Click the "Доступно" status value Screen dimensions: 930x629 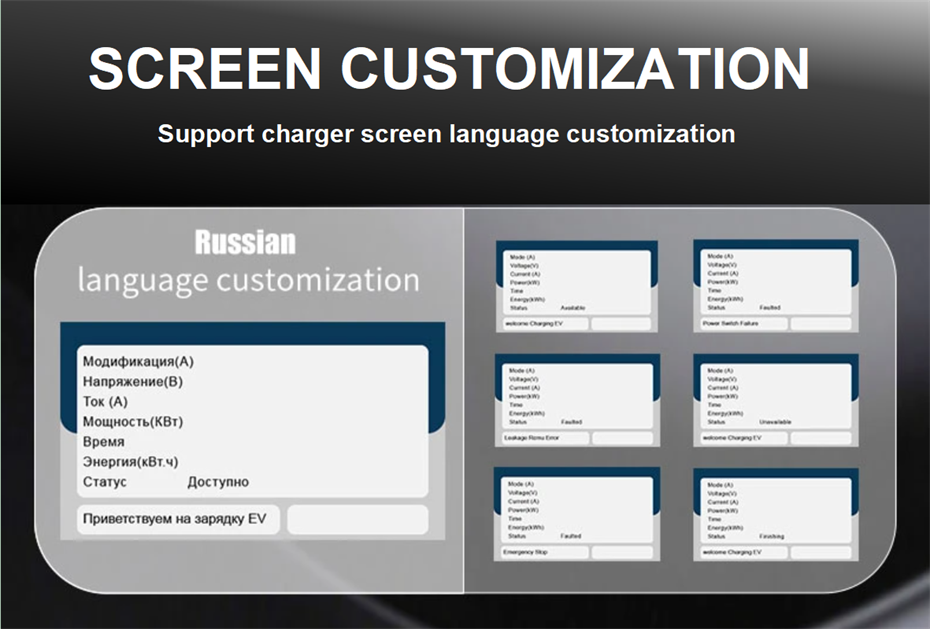pos(218,482)
